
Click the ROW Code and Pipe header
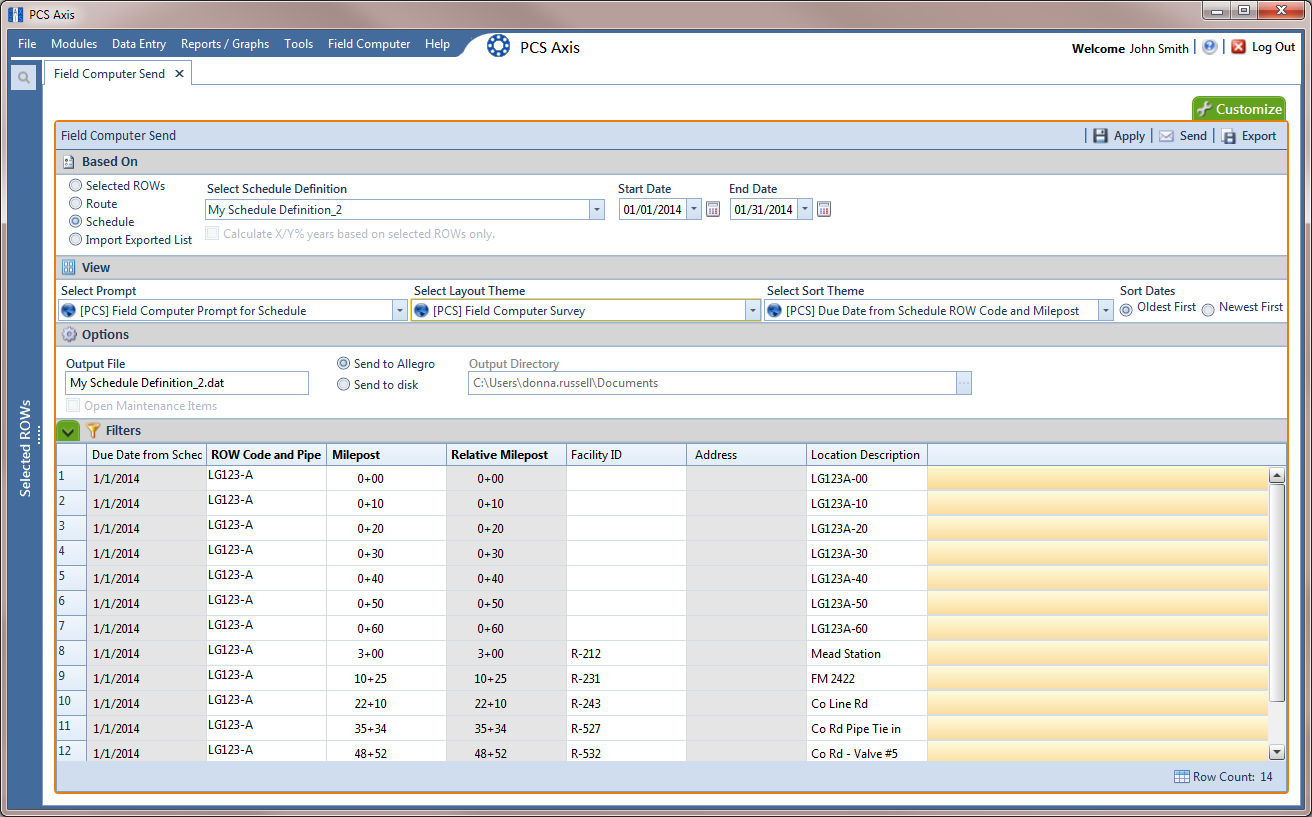(x=266, y=455)
